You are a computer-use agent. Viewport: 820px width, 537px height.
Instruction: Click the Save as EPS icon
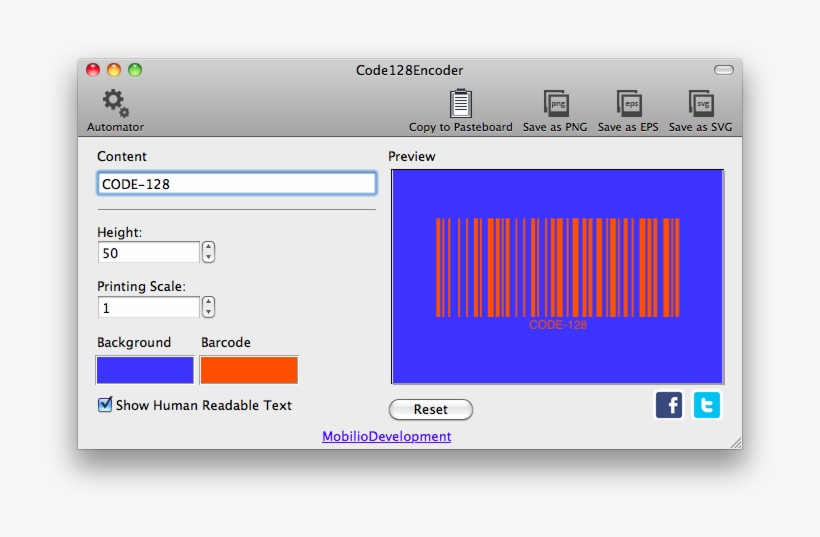628,104
